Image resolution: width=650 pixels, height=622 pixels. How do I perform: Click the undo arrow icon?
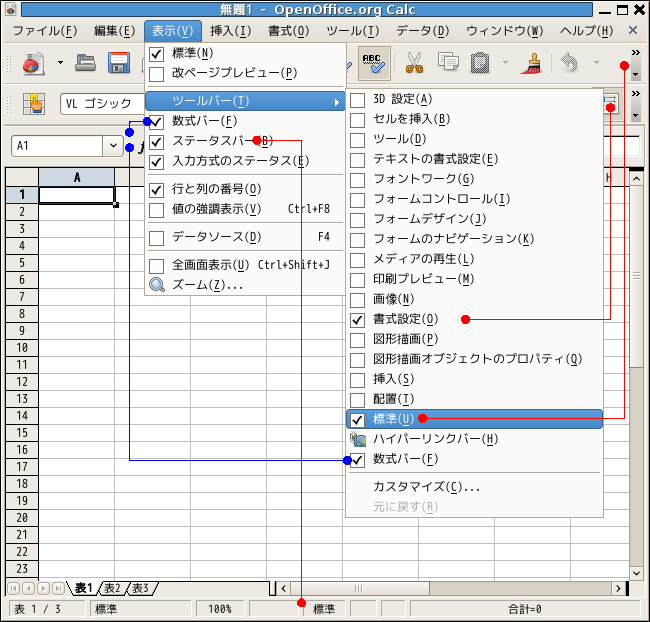click(x=569, y=63)
